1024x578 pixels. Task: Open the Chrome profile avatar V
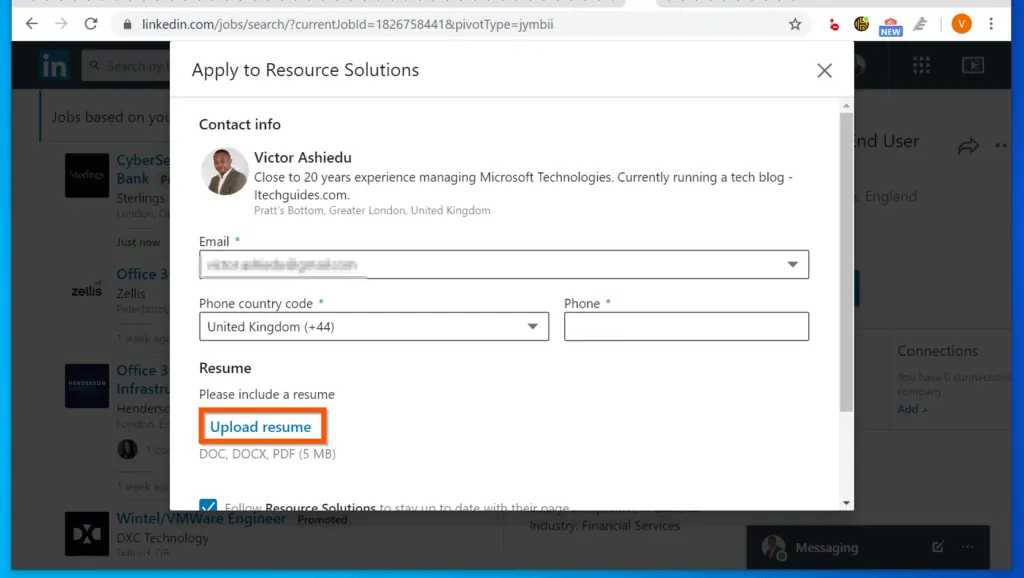tap(961, 22)
